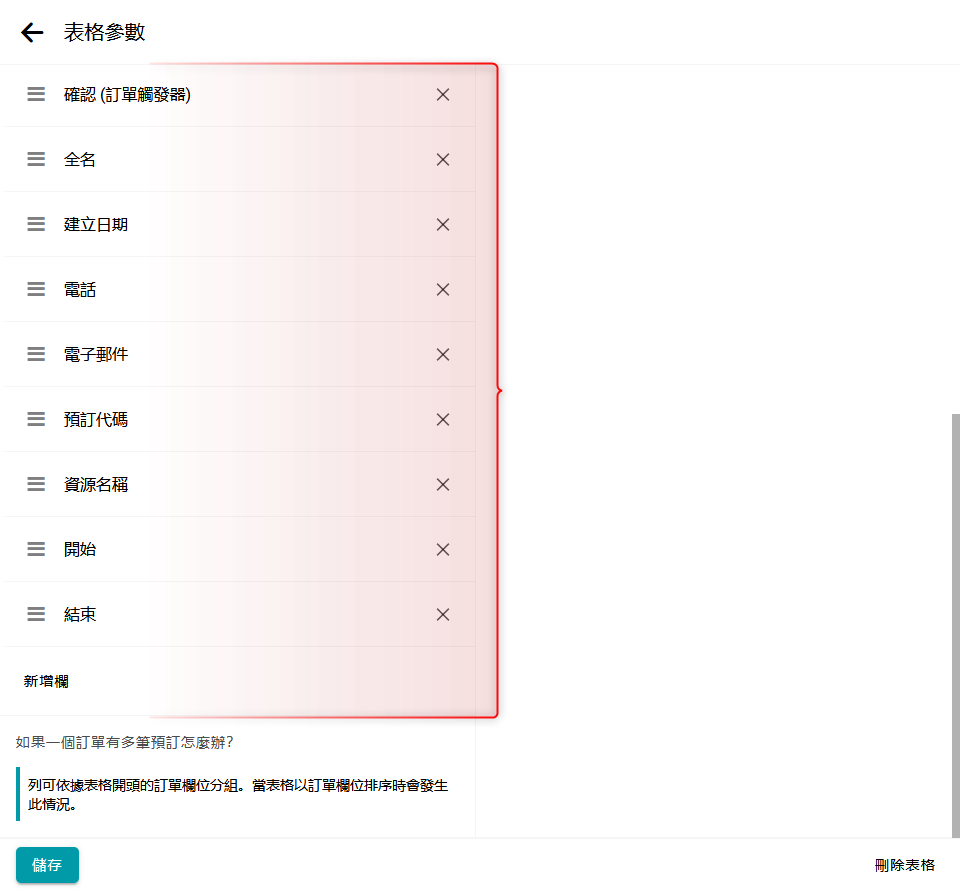The width and height of the screenshot is (960, 891).
Task: Click the hamburger handle beside 電子郵件
Action: tap(36, 355)
